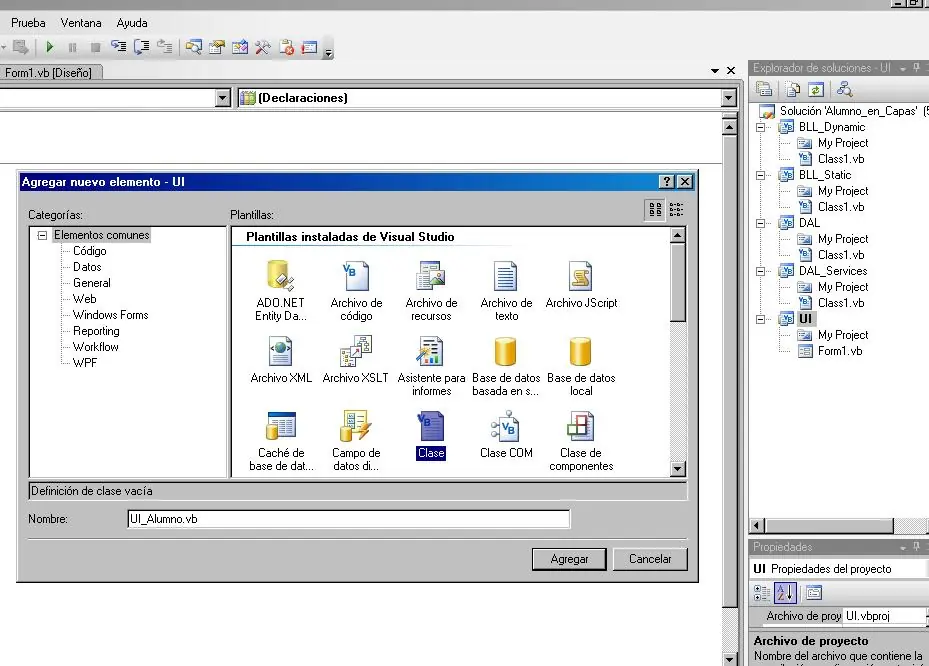Screen dimensions: 929x666
Task: Show properties by category in Propiedades panel
Action: pos(761,593)
